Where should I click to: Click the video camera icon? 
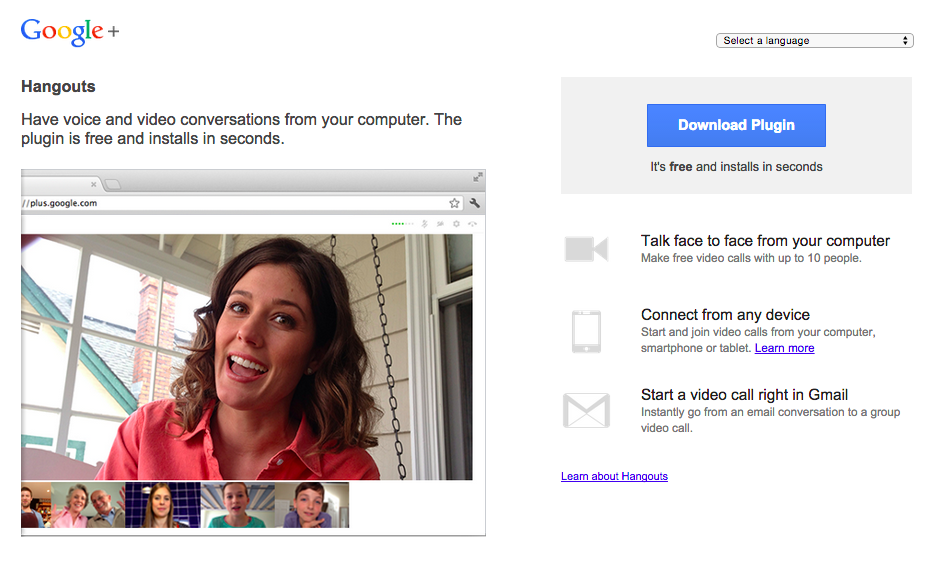click(x=586, y=249)
